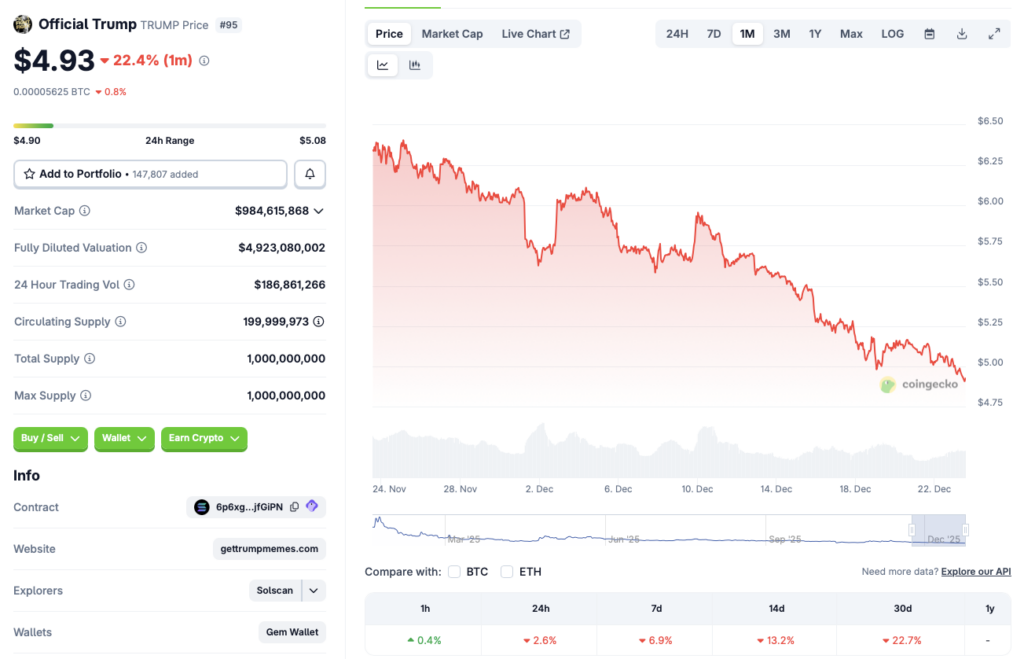Viewport: 1024px width, 659px height.
Task: Open the Solscan explorers dropdown chevron
Action: click(x=313, y=590)
